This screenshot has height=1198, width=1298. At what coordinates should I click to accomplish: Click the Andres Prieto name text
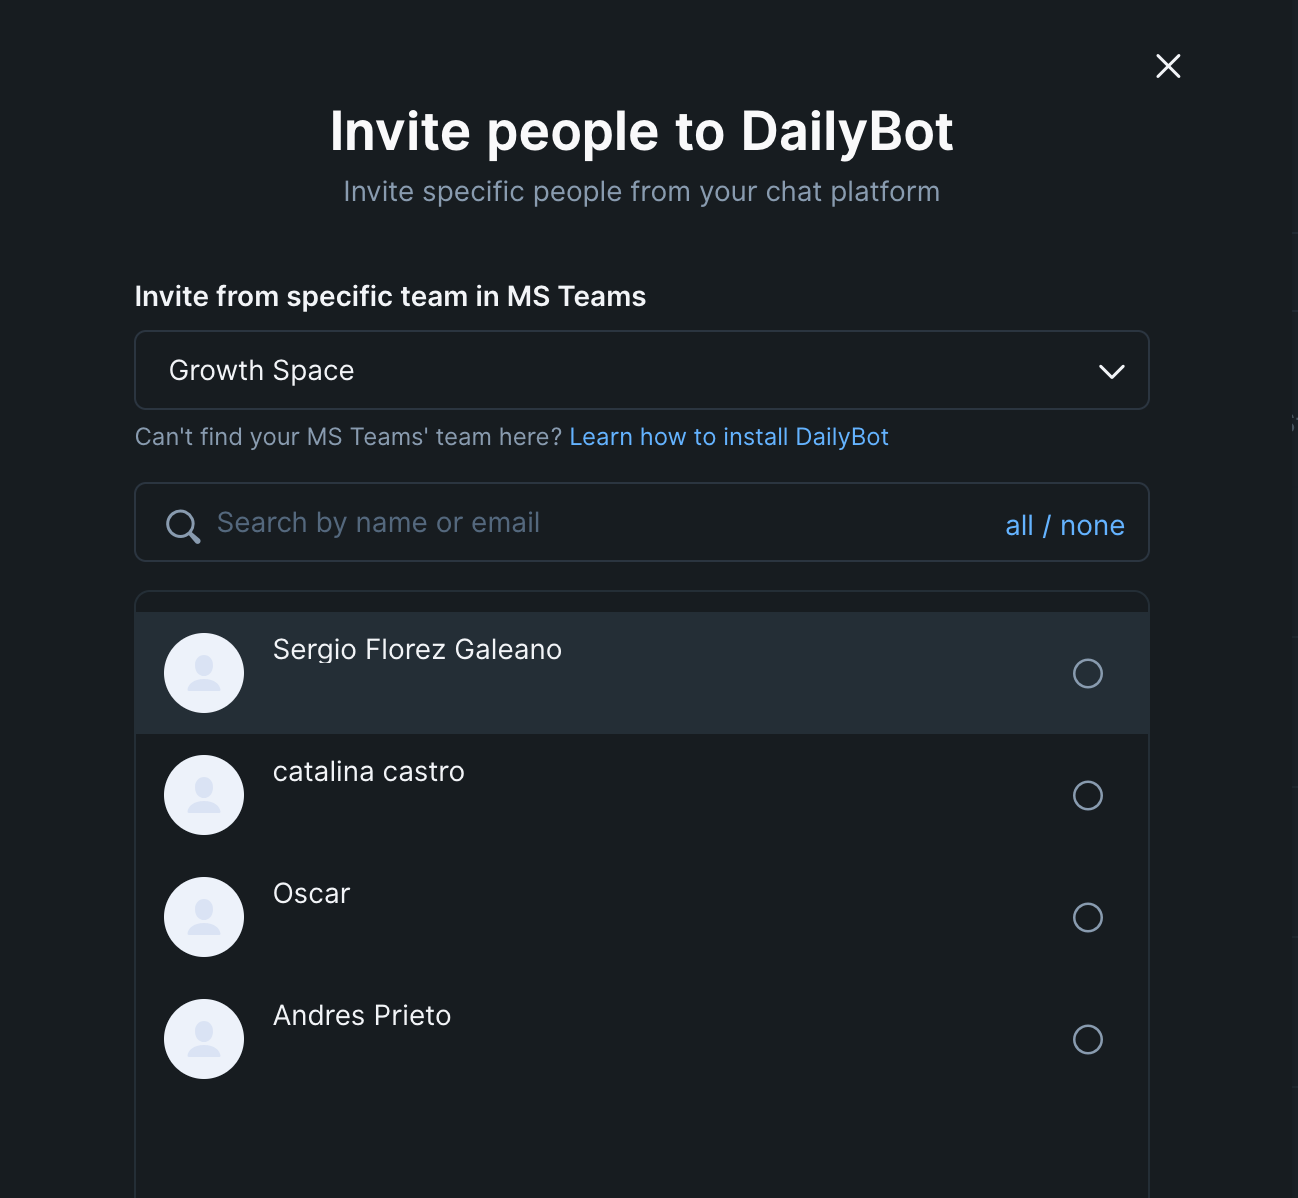pyautogui.click(x=362, y=1015)
